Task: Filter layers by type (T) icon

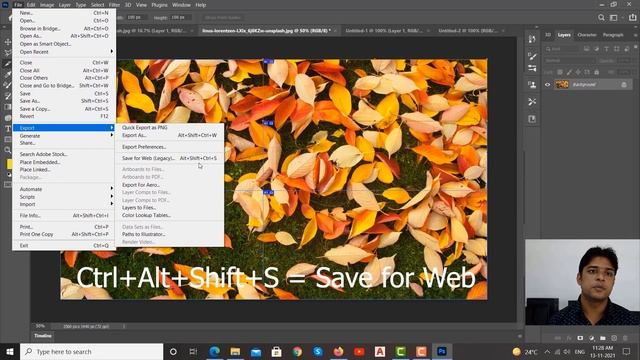Action: [x=607, y=49]
